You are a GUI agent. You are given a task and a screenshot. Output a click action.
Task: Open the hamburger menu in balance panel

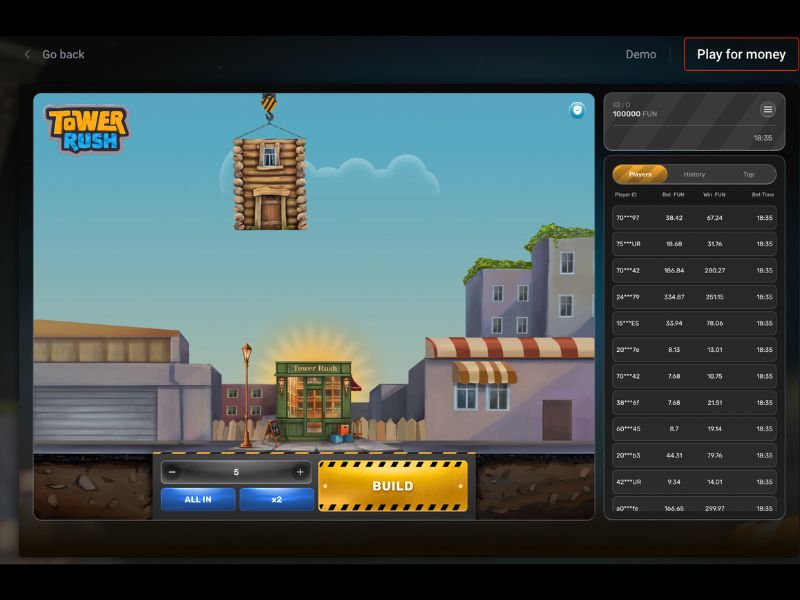767,110
